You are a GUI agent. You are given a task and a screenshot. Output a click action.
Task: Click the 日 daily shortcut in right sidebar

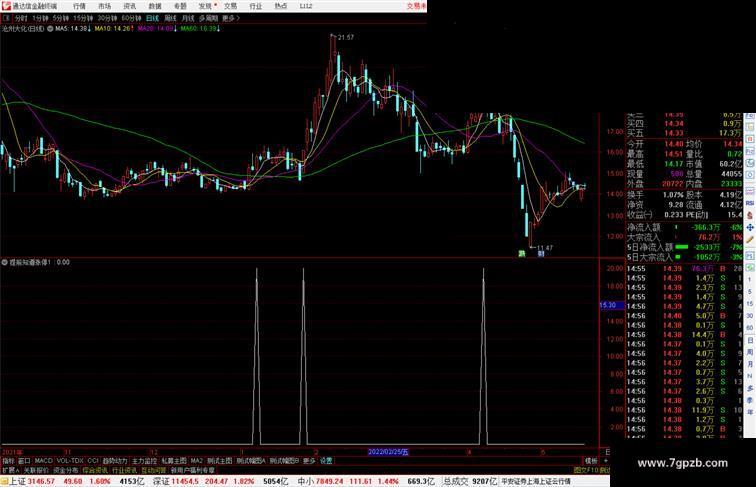[750, 340]
